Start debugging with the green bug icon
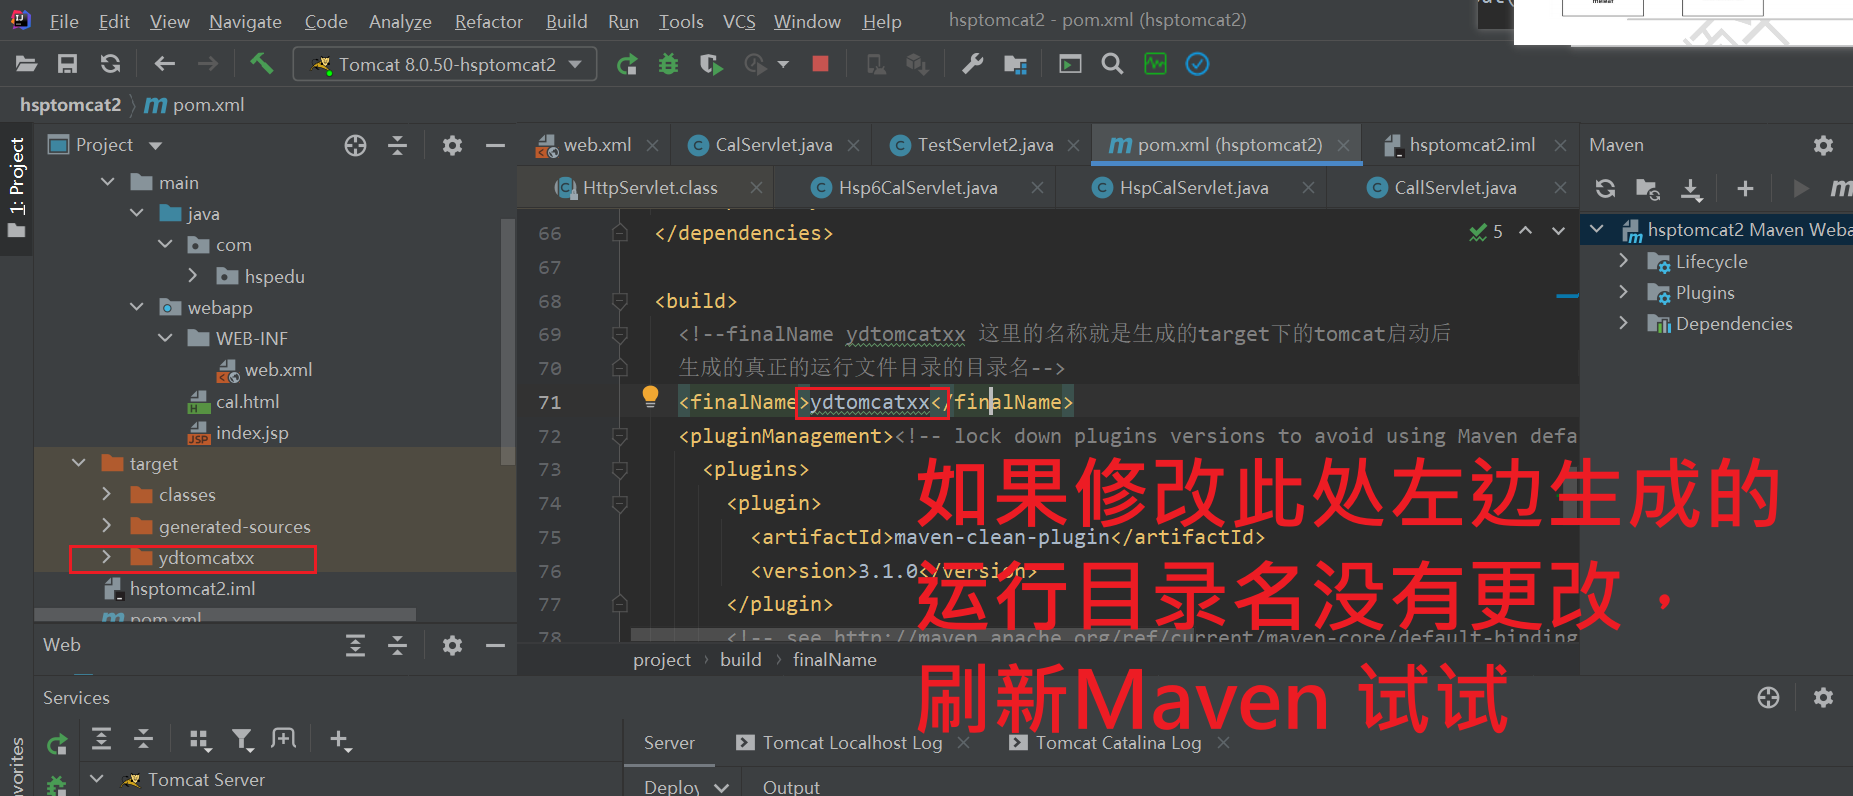 (668, 65)
